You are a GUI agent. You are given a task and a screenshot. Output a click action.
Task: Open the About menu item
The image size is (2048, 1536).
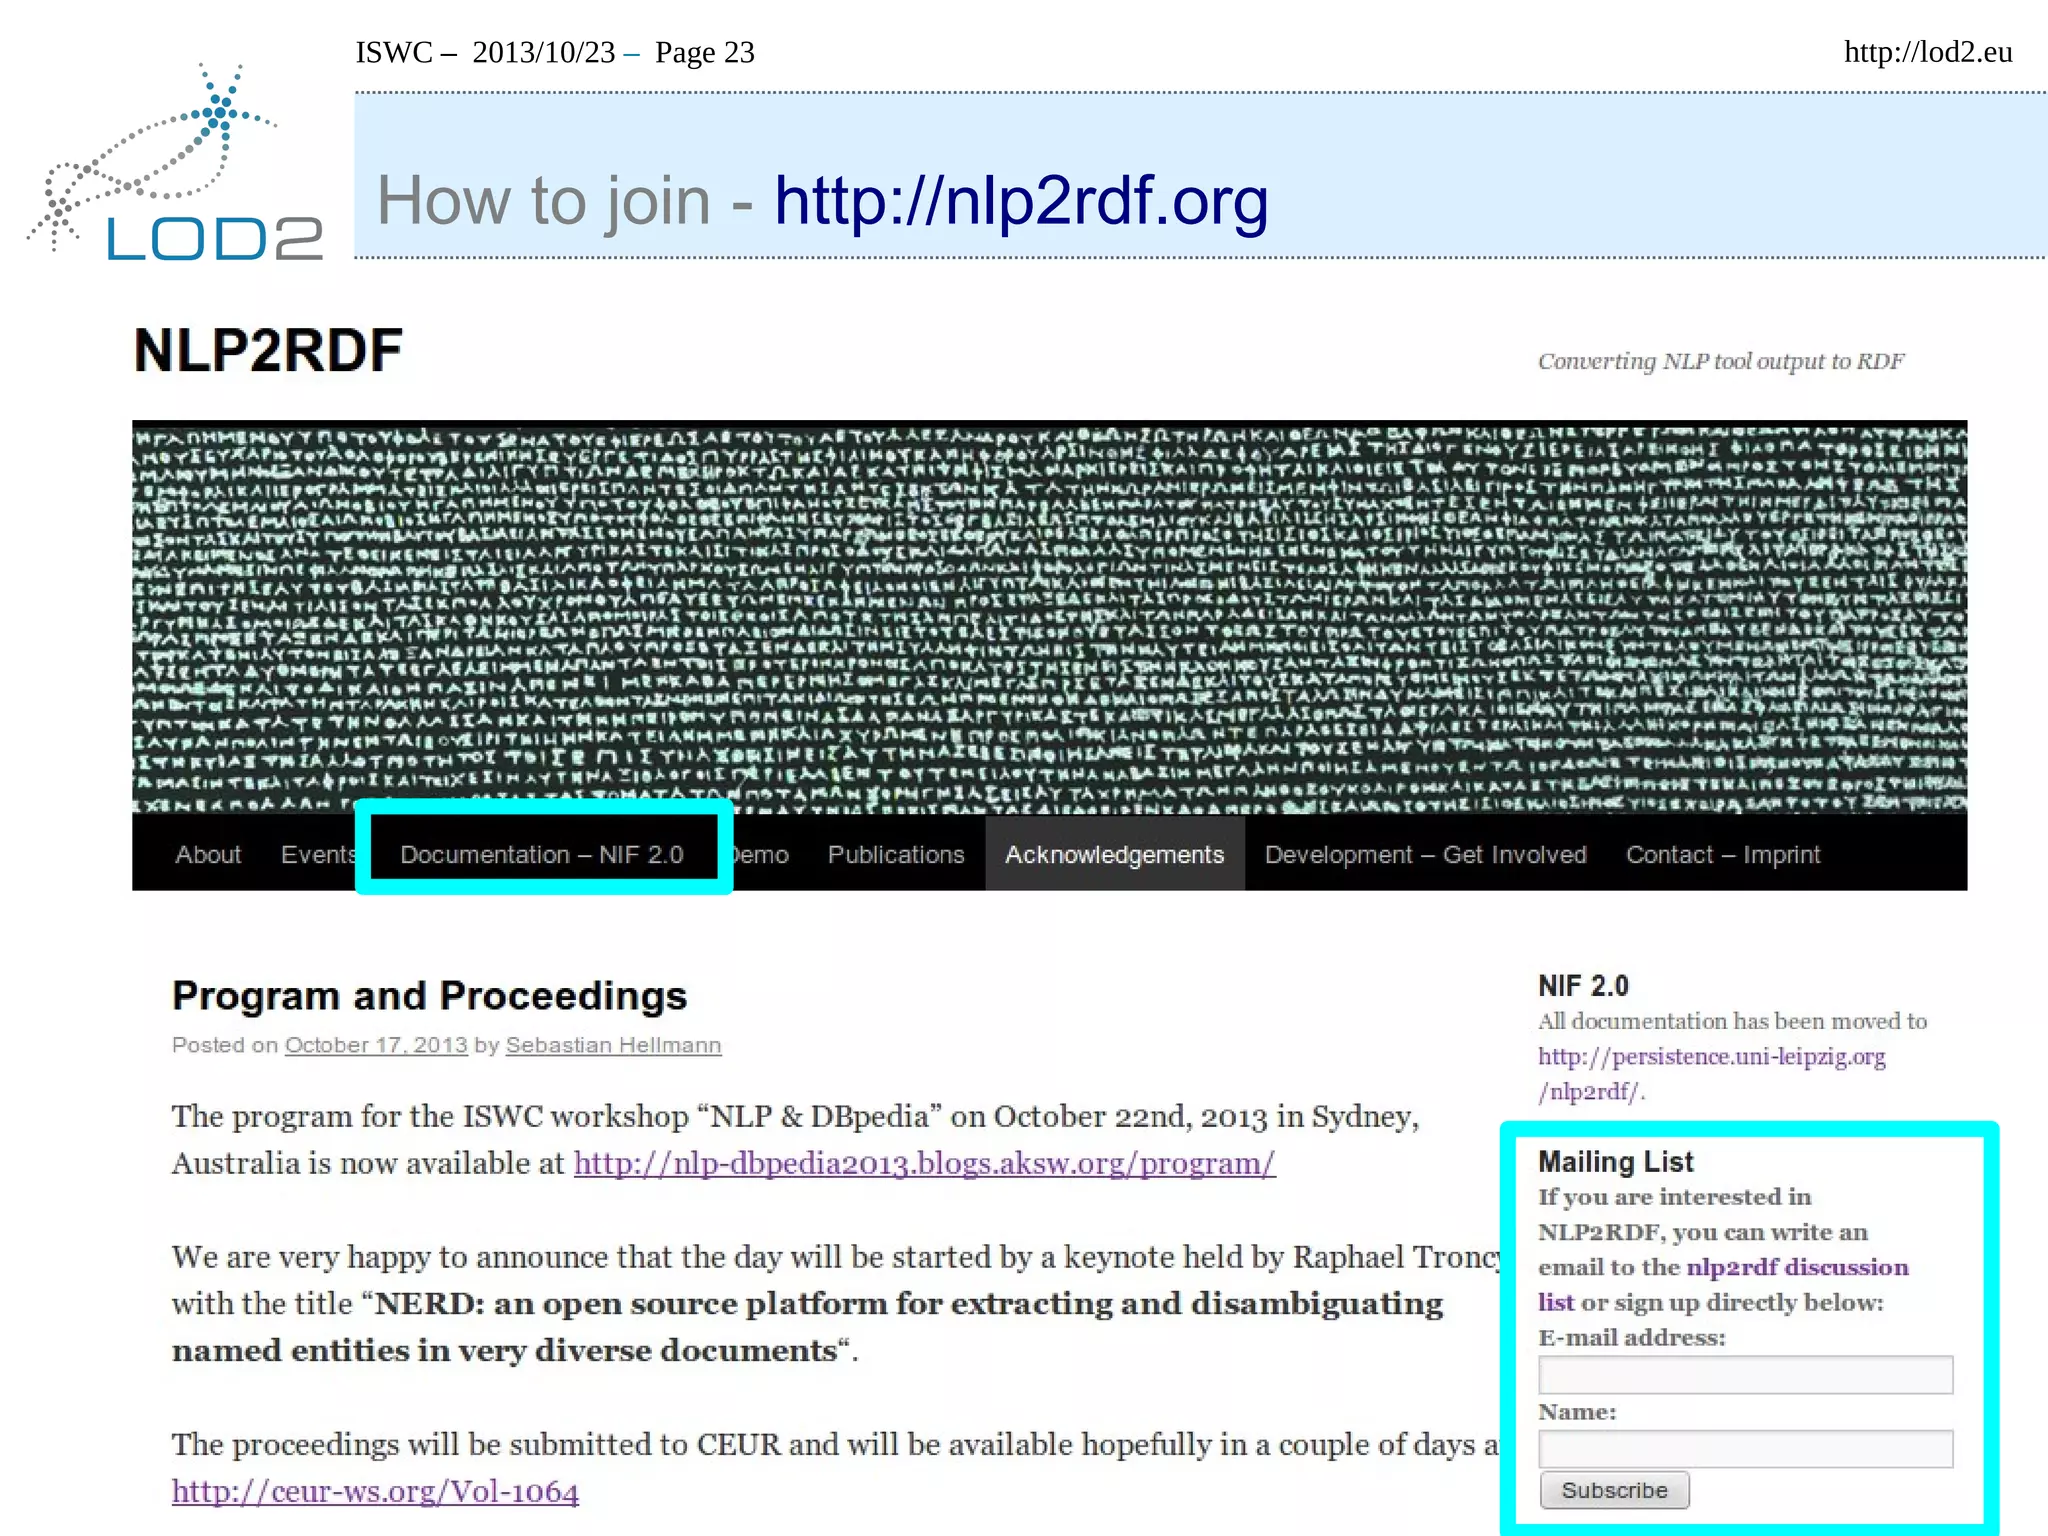tap(208, 855)
